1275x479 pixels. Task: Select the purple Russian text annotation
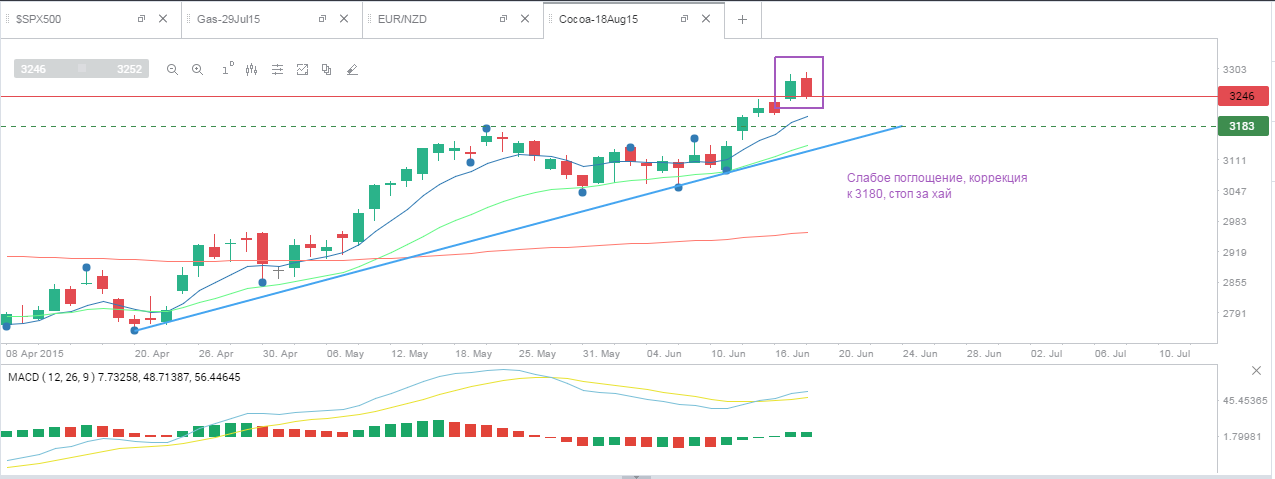[x=937, y=185]
